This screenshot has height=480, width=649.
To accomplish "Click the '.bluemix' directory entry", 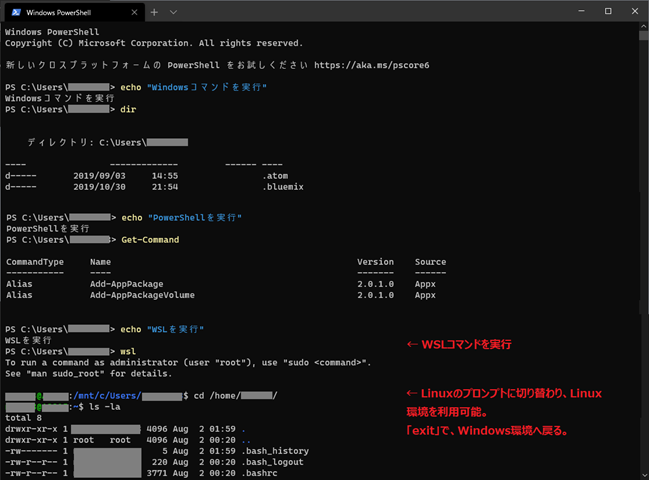I will 283,187.
